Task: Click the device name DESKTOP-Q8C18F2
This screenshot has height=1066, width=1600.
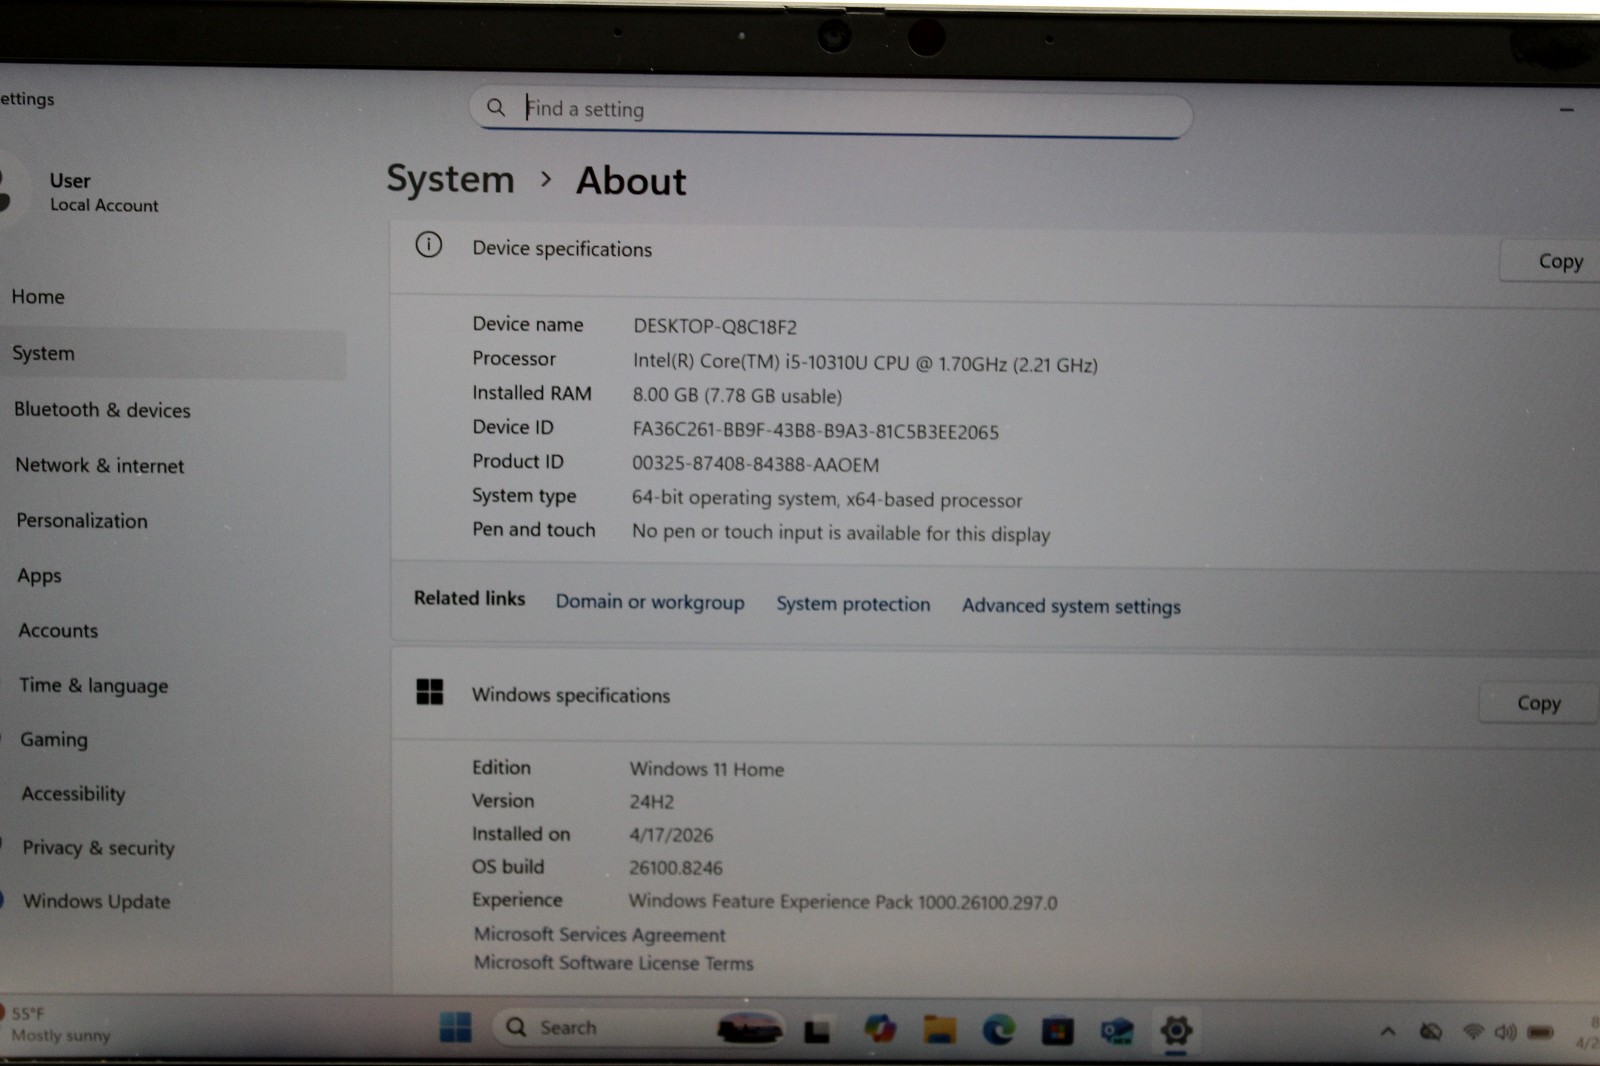Action: [715, 327]
